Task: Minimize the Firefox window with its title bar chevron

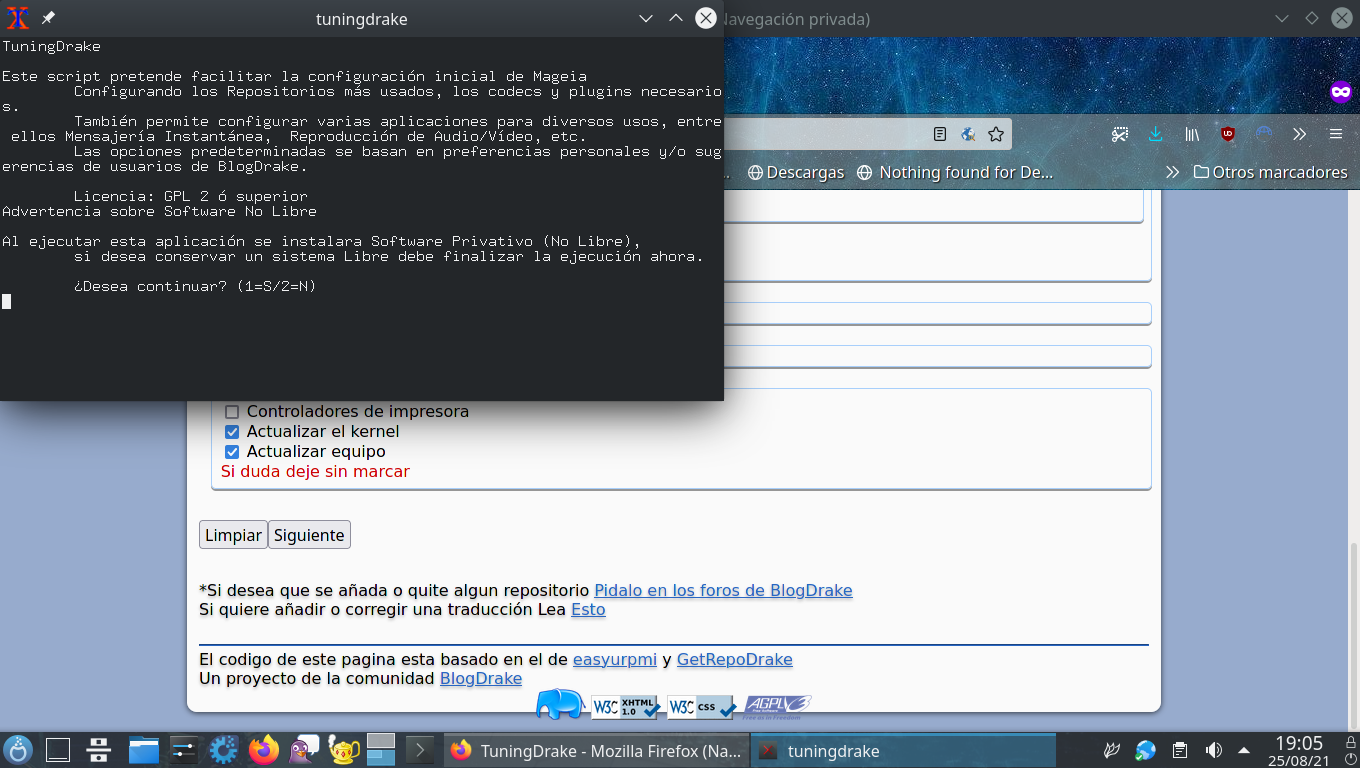Action: (1281, 18)
